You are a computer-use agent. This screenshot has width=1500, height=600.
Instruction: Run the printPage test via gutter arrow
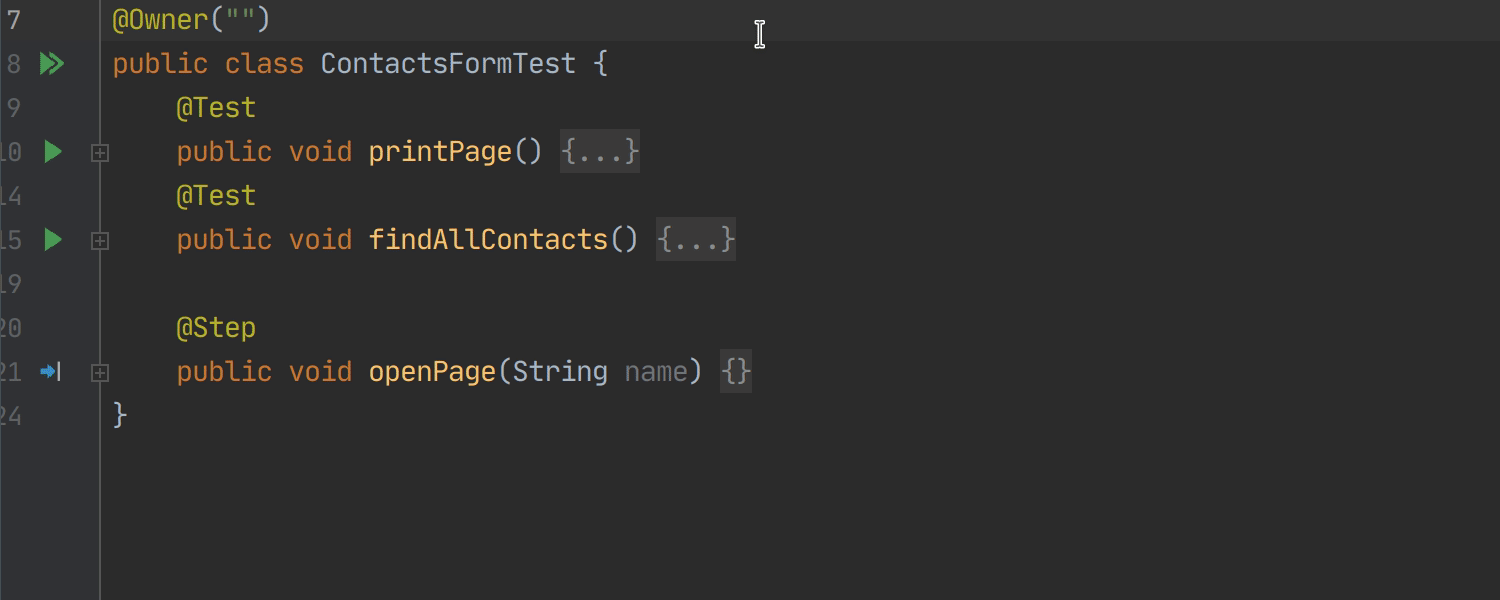pyautogui.click(x=53, y=152)
